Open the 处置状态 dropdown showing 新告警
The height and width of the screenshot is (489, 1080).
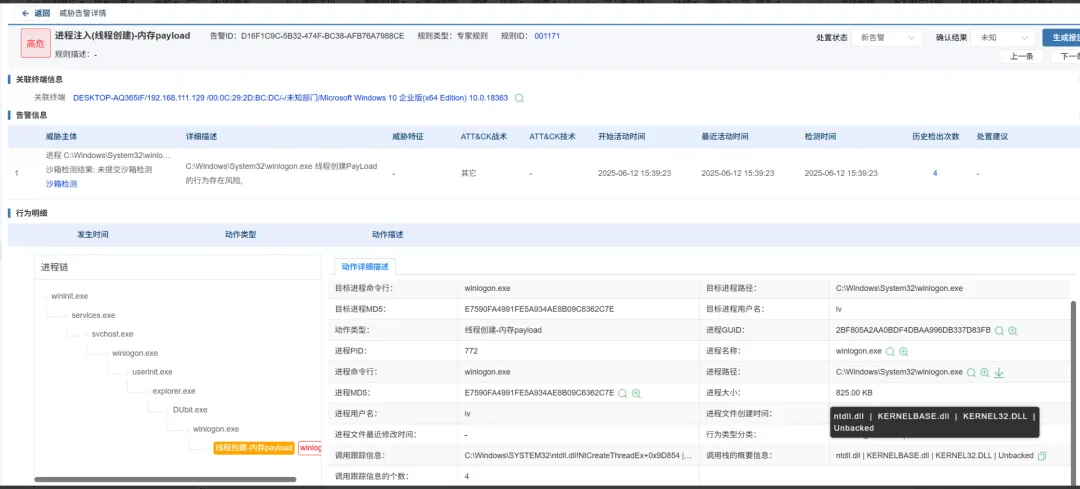point(886,38)
